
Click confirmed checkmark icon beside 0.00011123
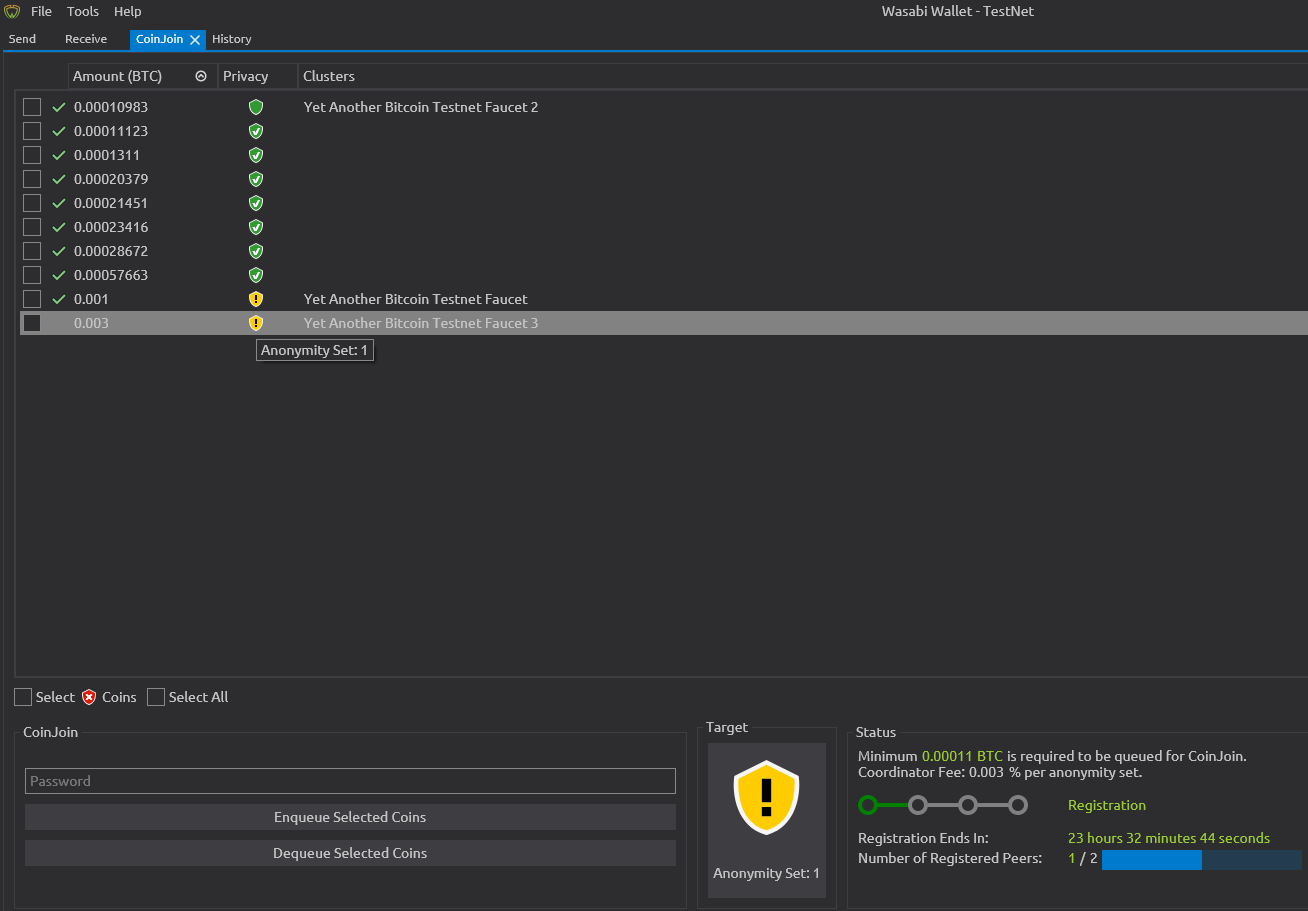tap(59, 131)
